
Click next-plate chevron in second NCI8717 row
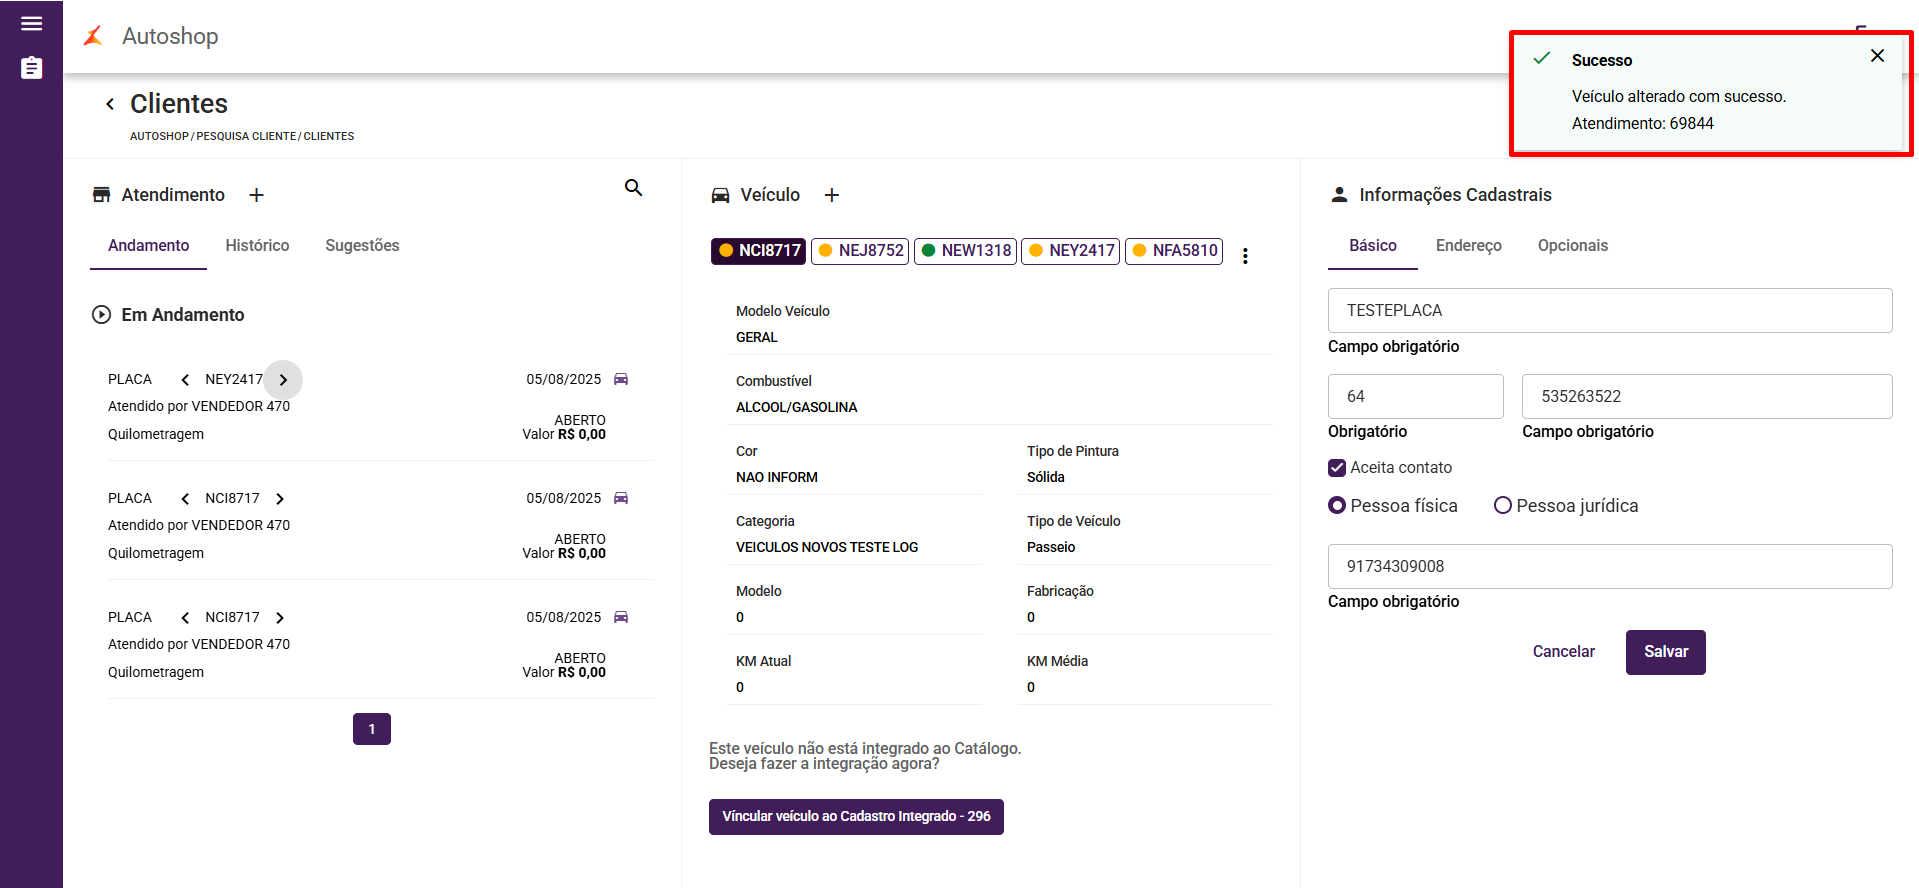pyautogui.click(x=280, y=618)
